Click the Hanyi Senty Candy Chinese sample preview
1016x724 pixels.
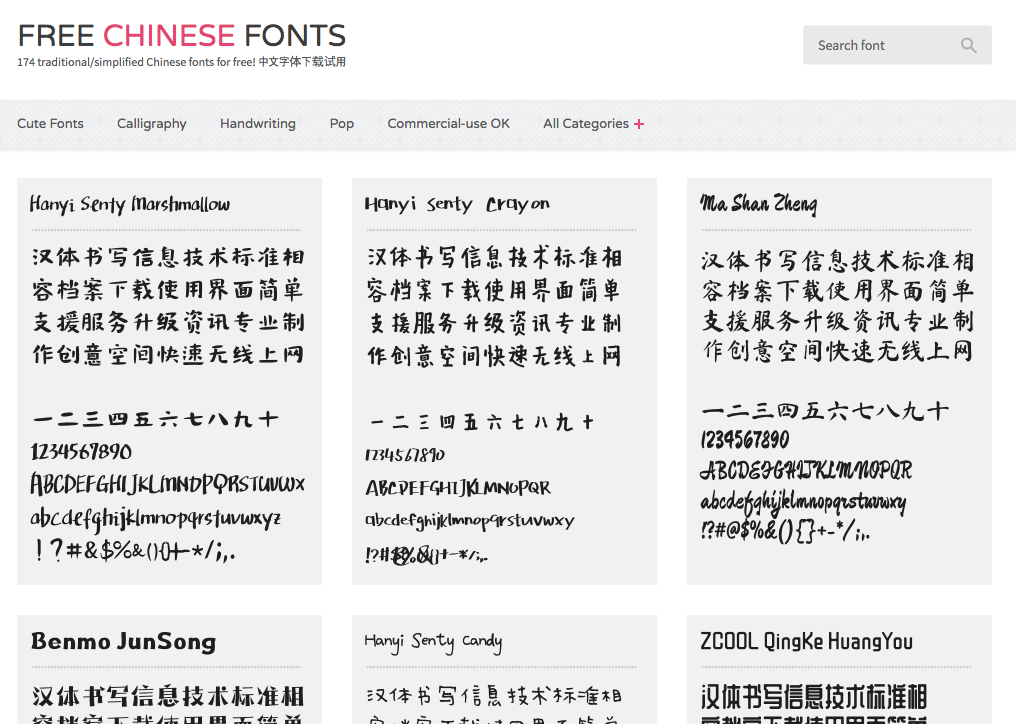tap(494, 704)
